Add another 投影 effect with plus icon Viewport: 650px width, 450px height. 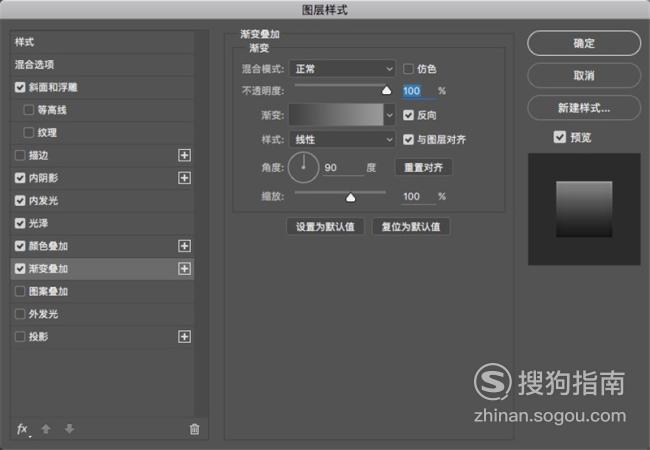click(x=184, y=337)
